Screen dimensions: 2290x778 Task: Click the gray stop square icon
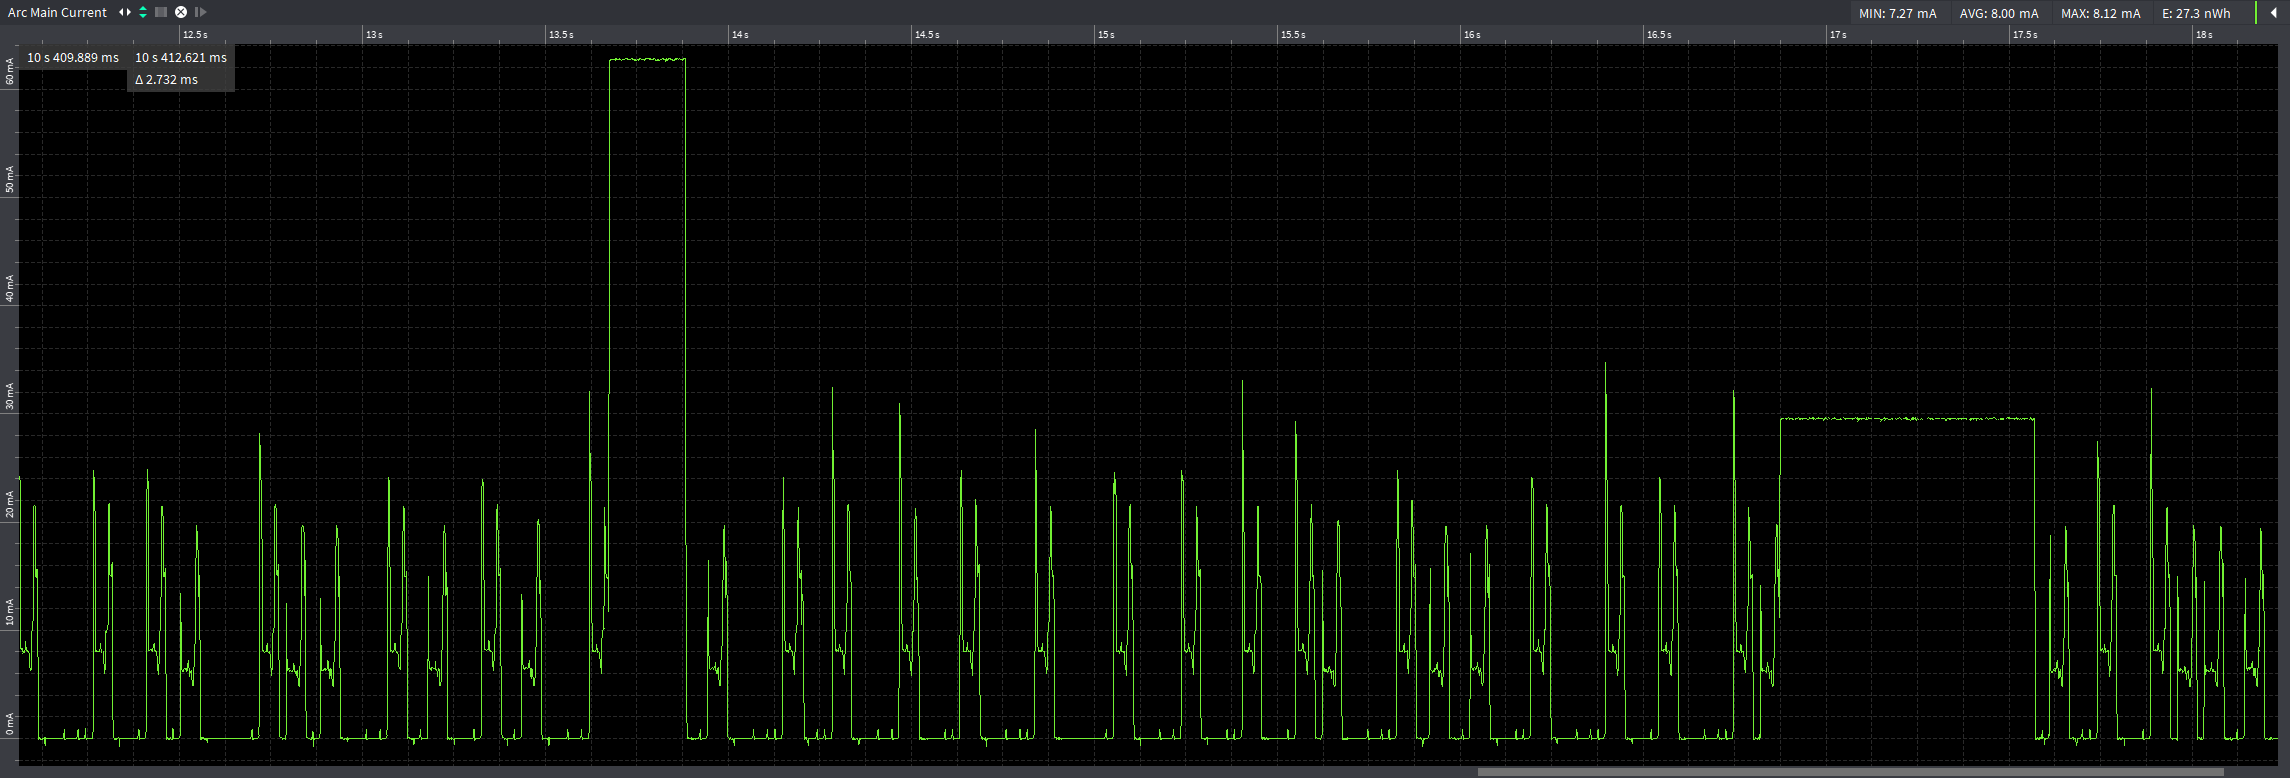161,12
